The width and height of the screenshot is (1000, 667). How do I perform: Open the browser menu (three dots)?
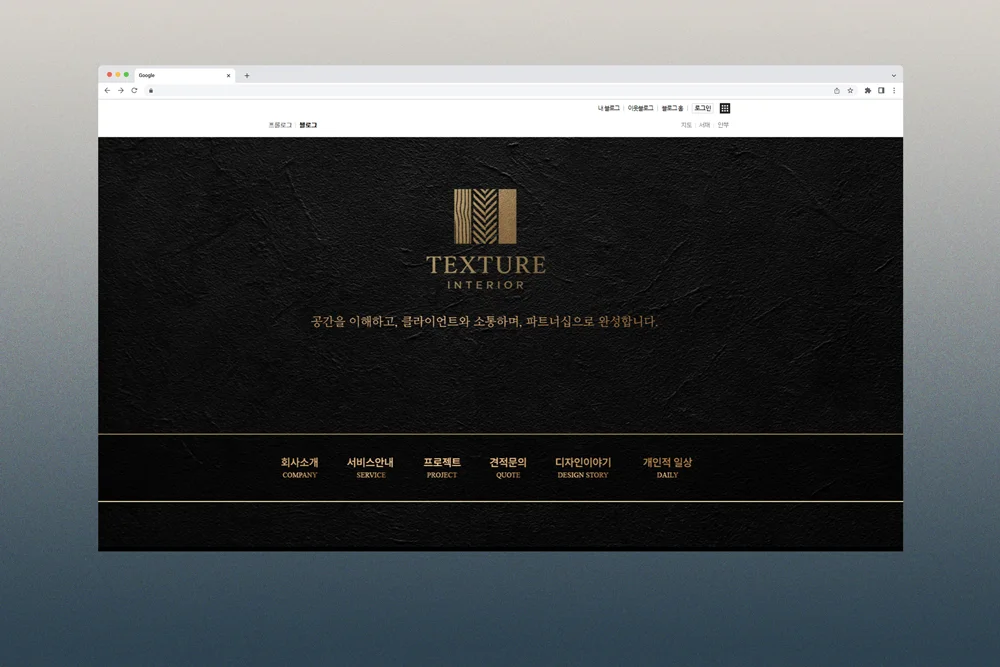coord(893,90)
